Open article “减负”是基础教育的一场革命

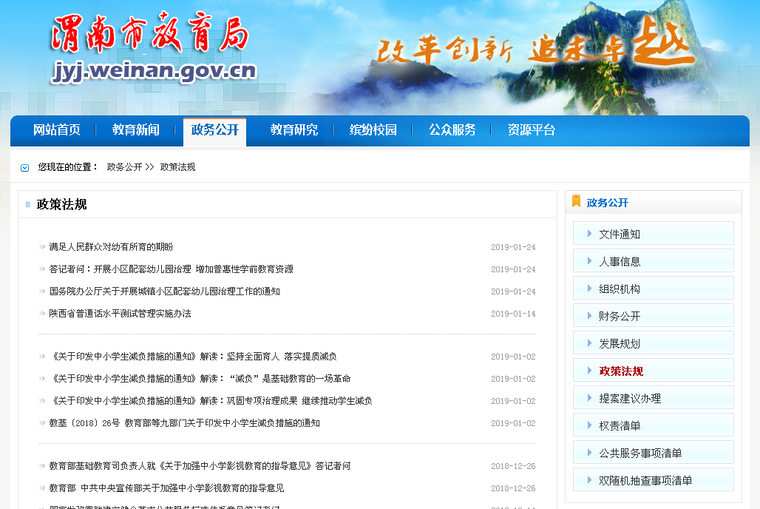pyautogui.click(x=200, y=379)
